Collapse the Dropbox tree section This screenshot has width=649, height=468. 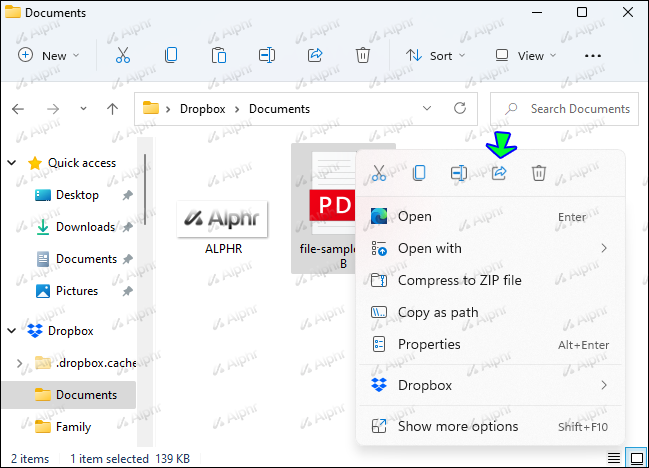12,331
